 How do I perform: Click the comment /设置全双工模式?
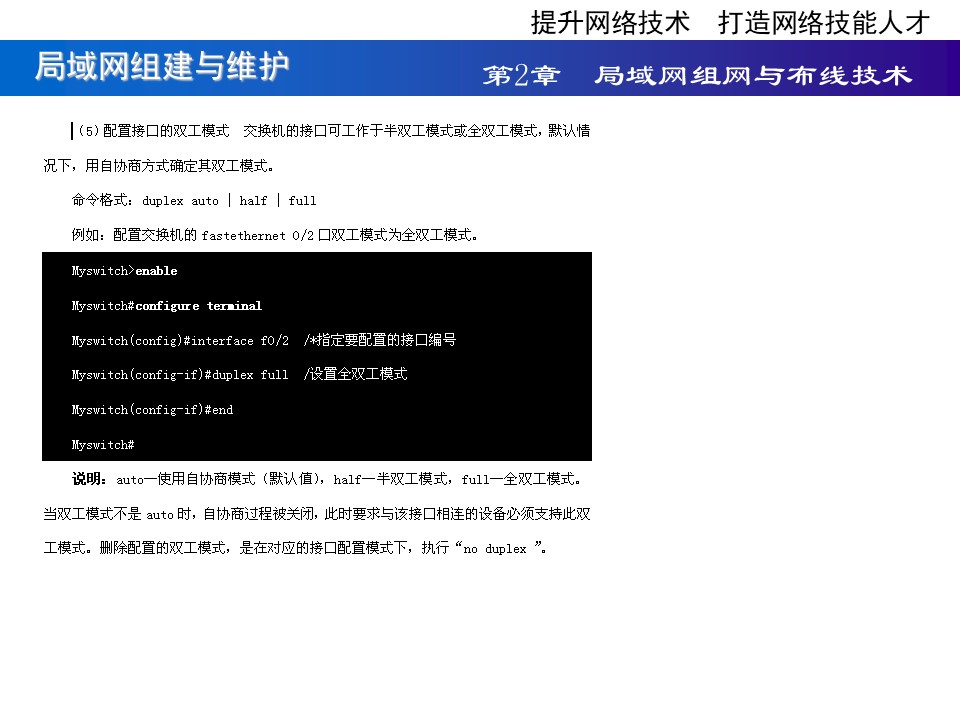(355, 374)
